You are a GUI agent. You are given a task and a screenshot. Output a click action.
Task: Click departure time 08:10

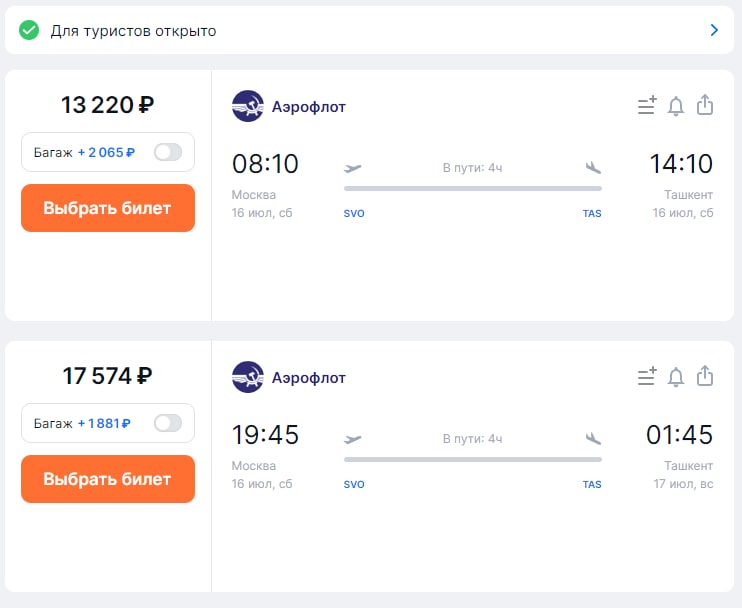tap(265, 164)
